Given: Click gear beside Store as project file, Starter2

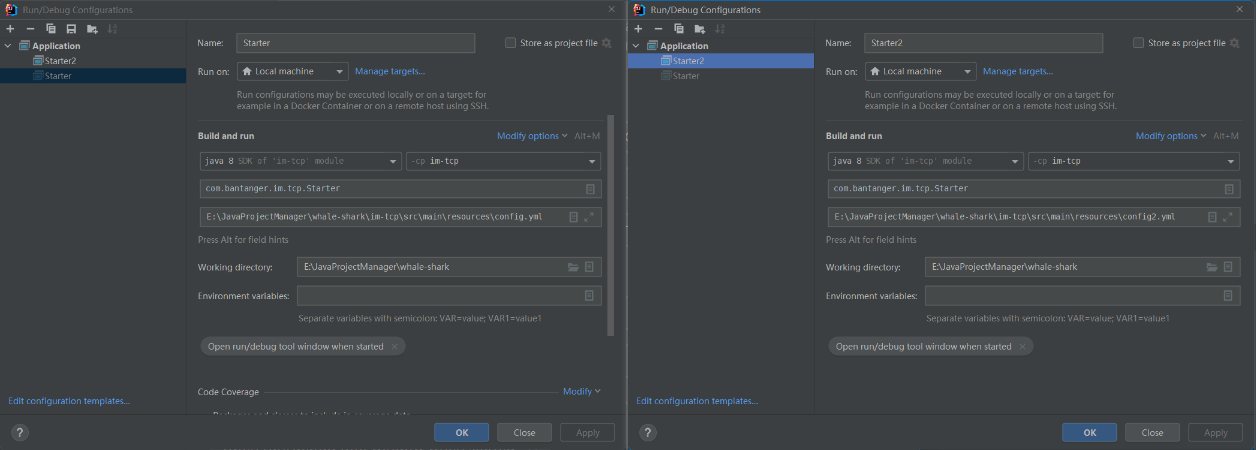Looking at the screenshot, I should coord(1234,43).
